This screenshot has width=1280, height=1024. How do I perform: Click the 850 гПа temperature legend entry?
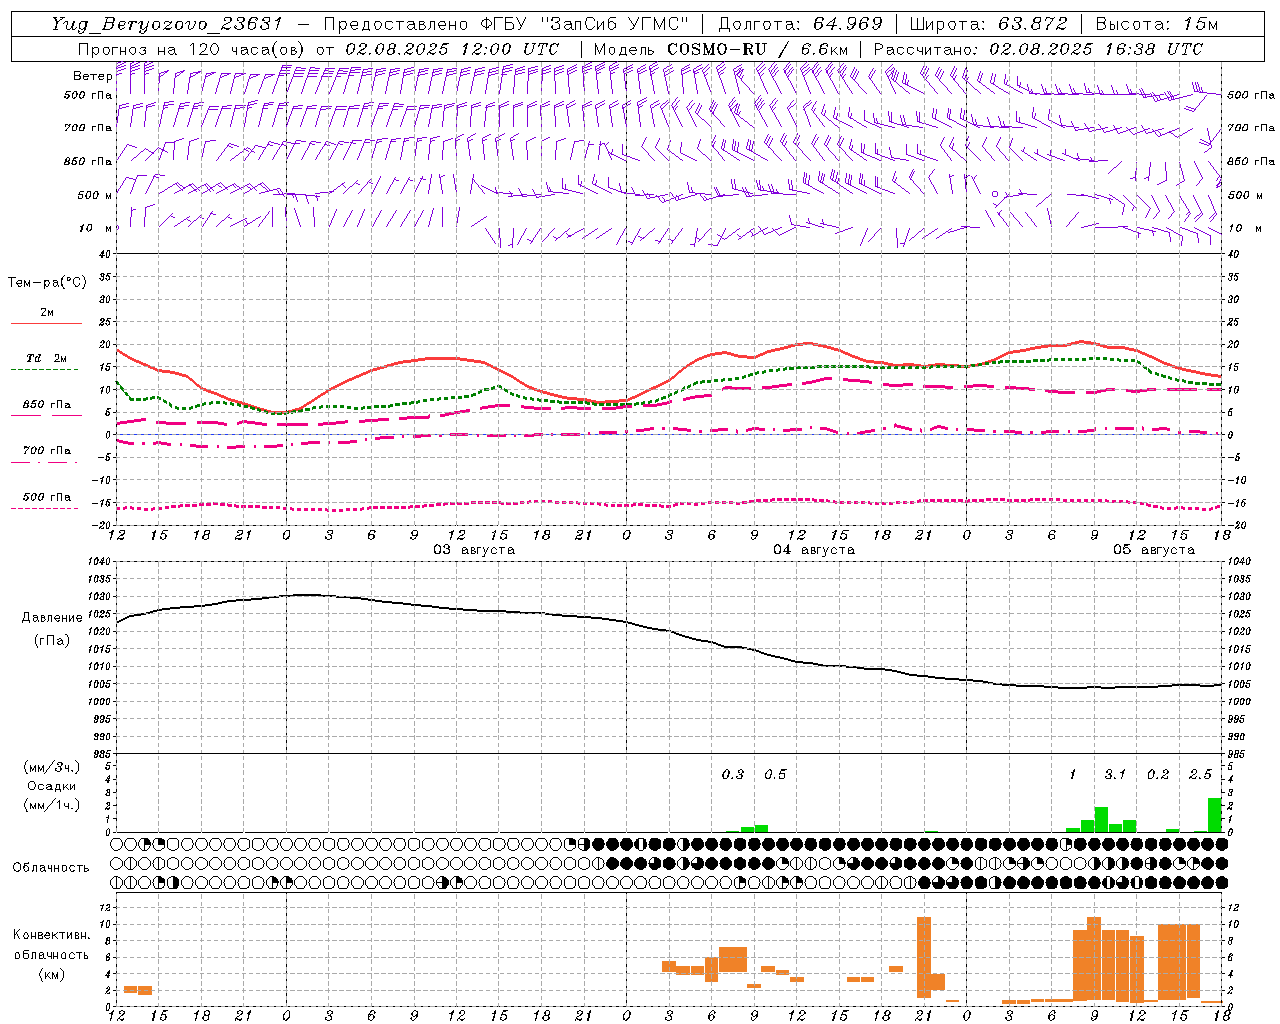click(46, 405)
